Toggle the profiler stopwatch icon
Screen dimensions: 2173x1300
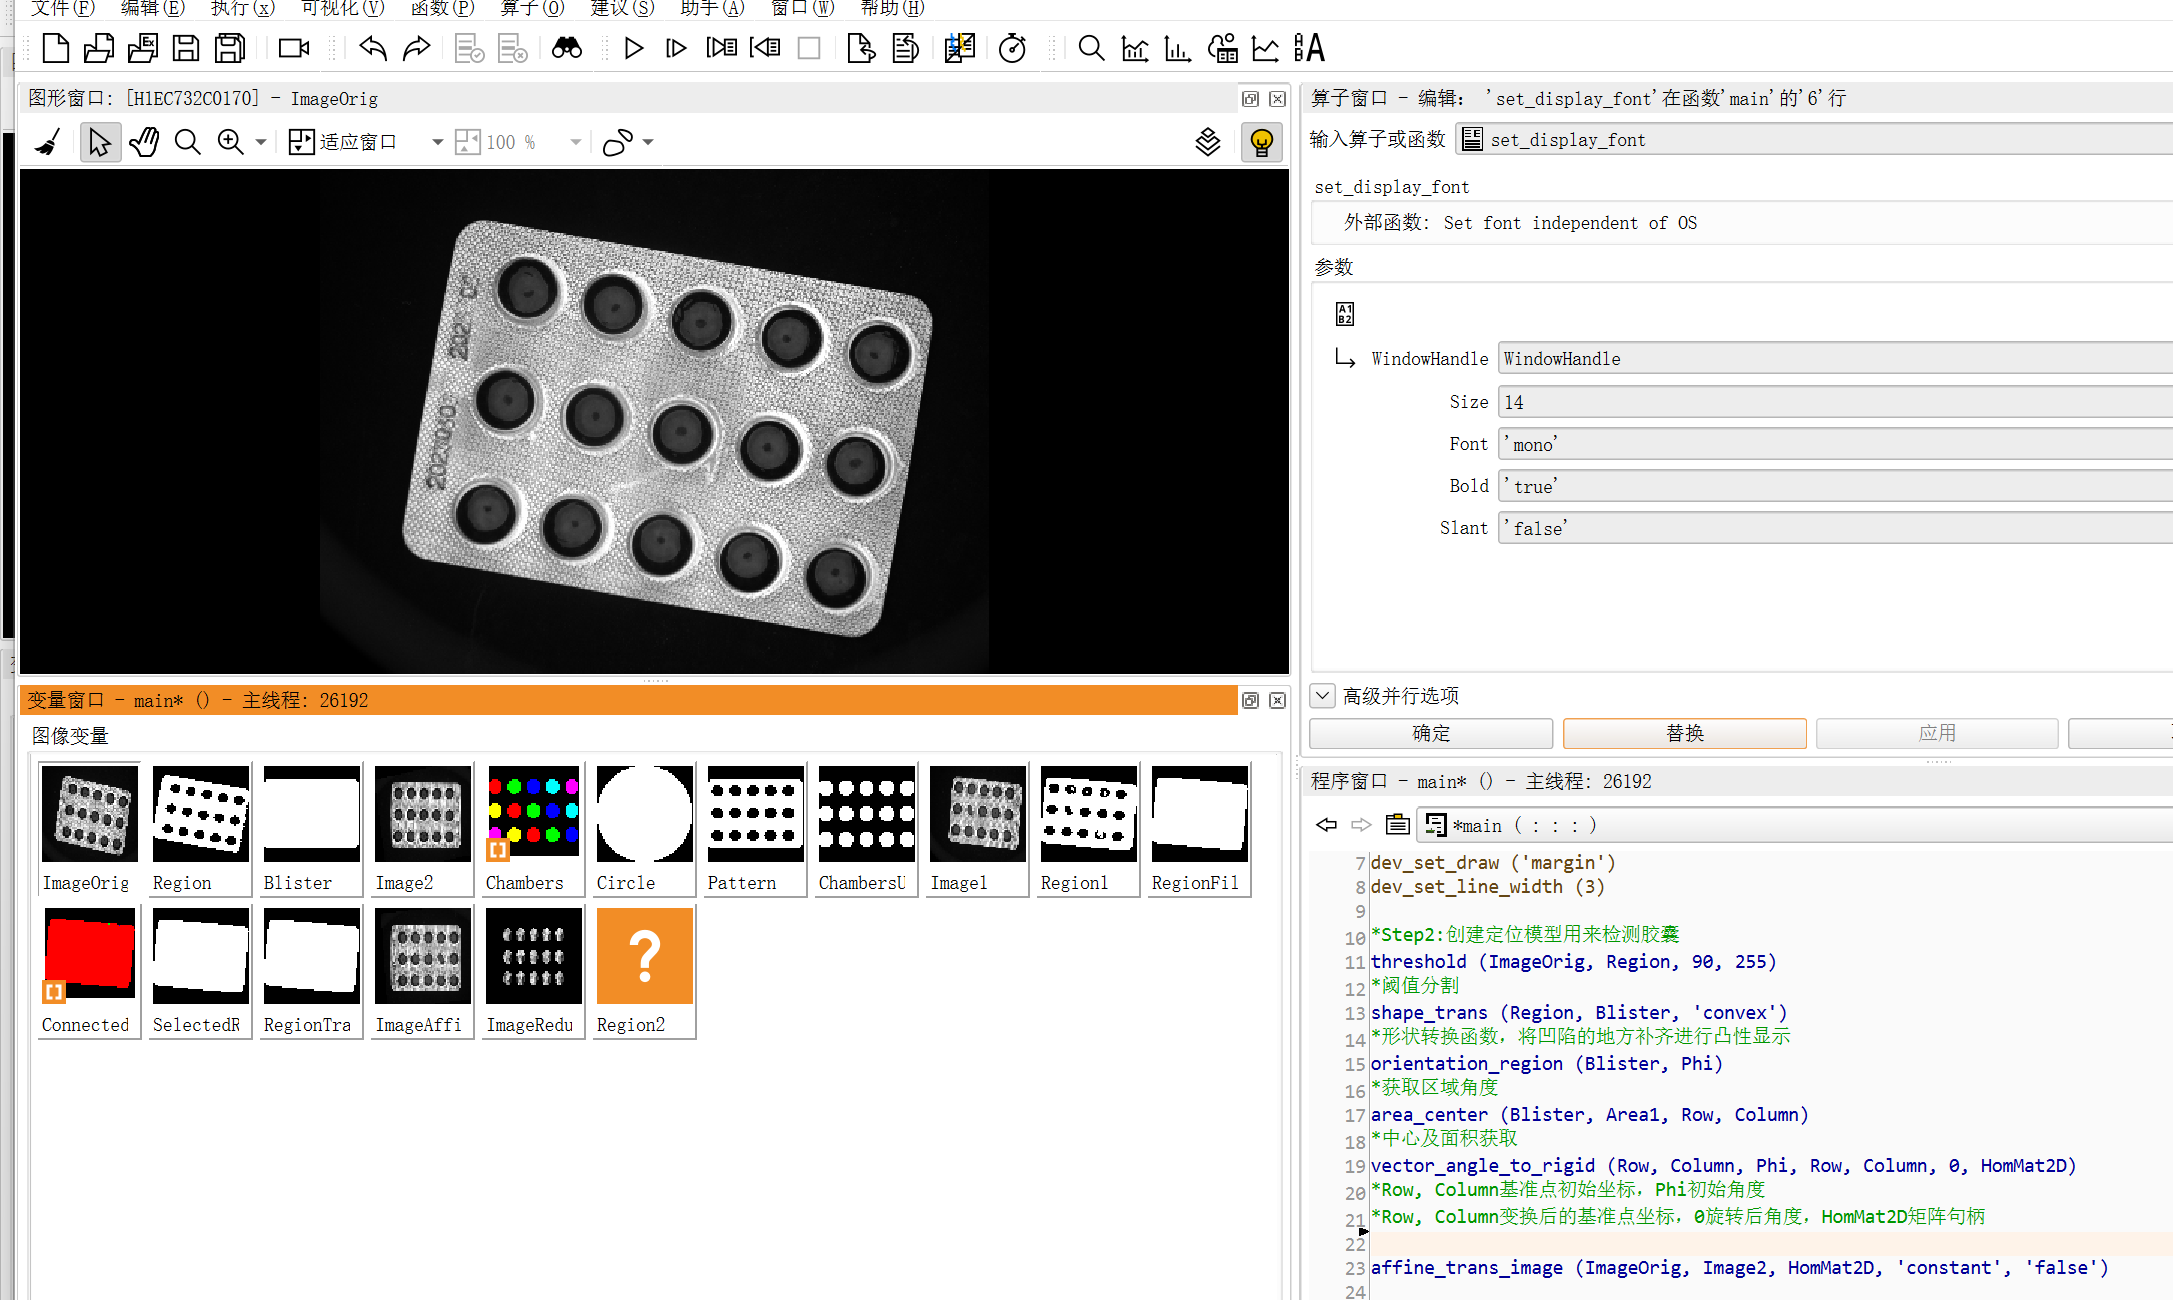[1012, 48]
